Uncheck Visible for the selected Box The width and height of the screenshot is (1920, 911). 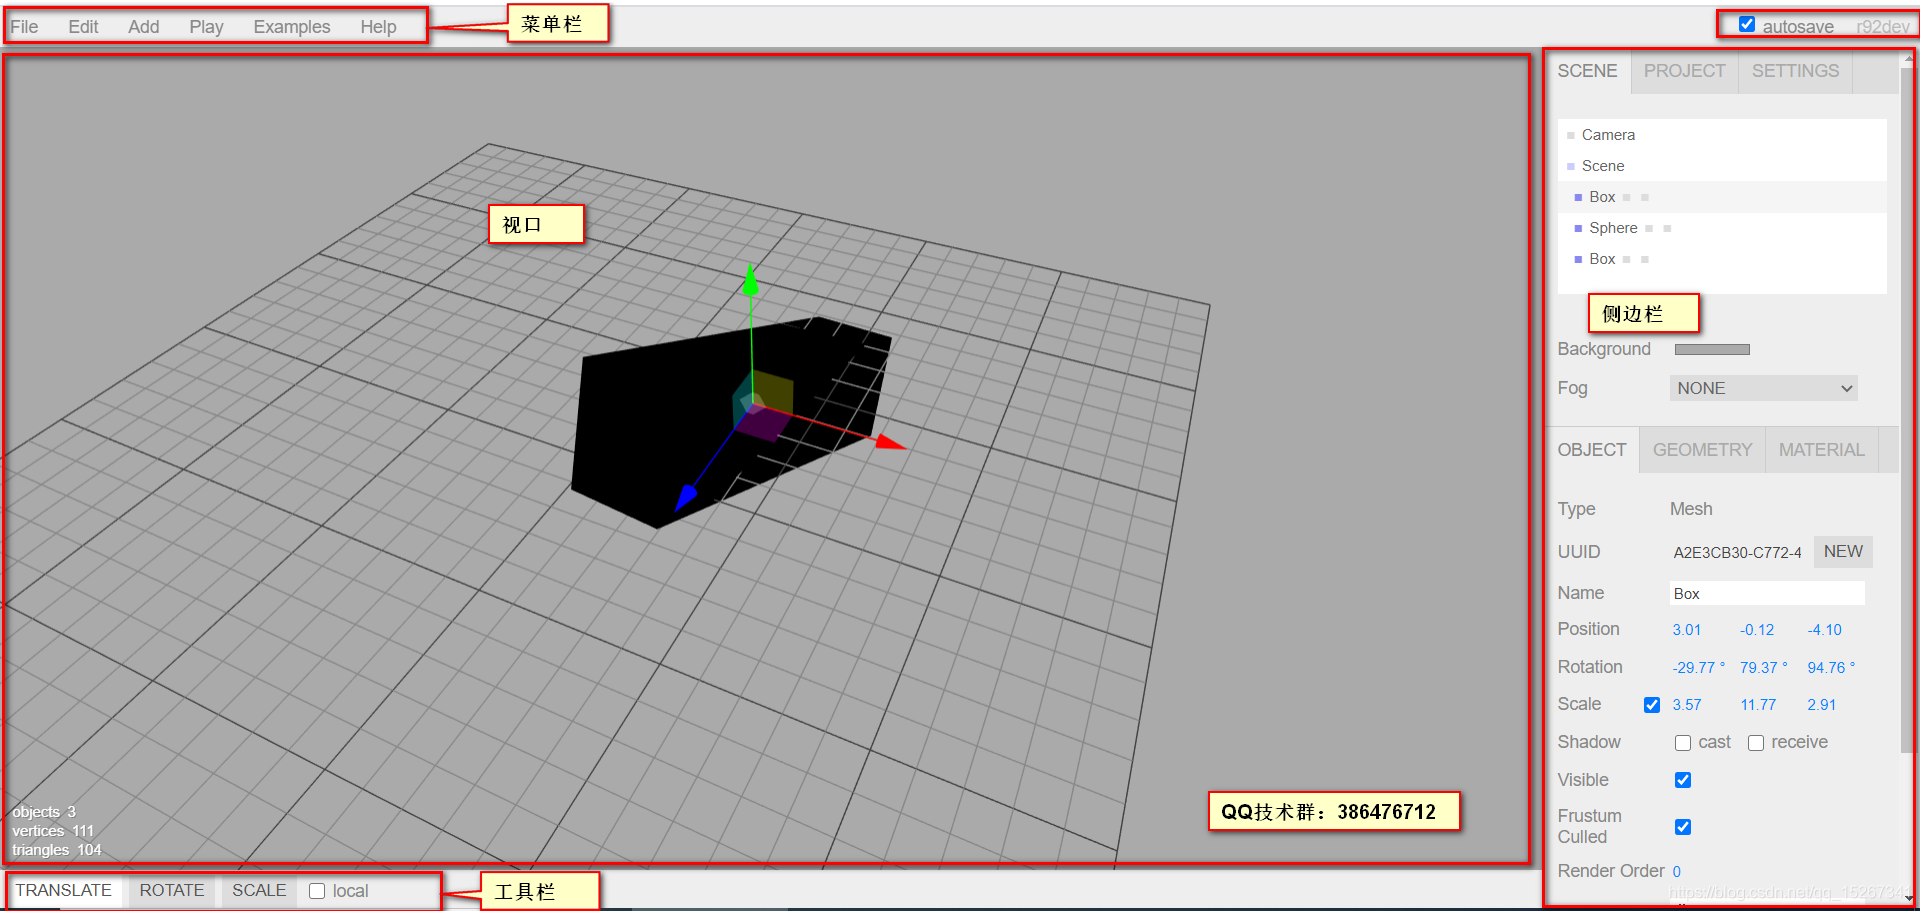[1683, 780]
